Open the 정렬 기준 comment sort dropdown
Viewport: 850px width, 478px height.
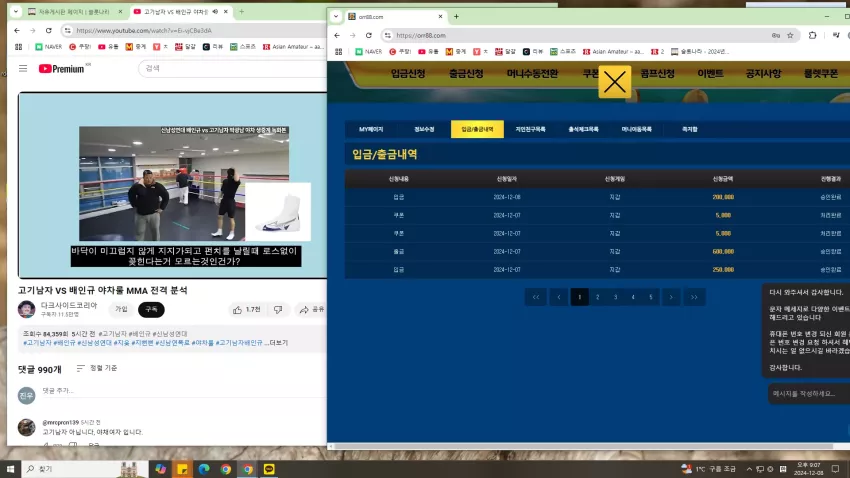click(x=97, y=368)
